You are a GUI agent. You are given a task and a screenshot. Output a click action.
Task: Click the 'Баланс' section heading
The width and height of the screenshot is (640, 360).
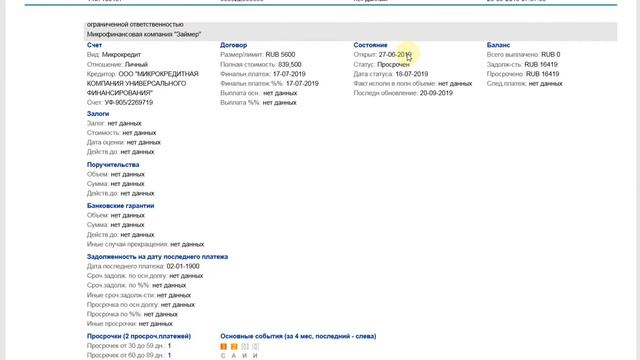pyautogui.click(x=498, y=45)
